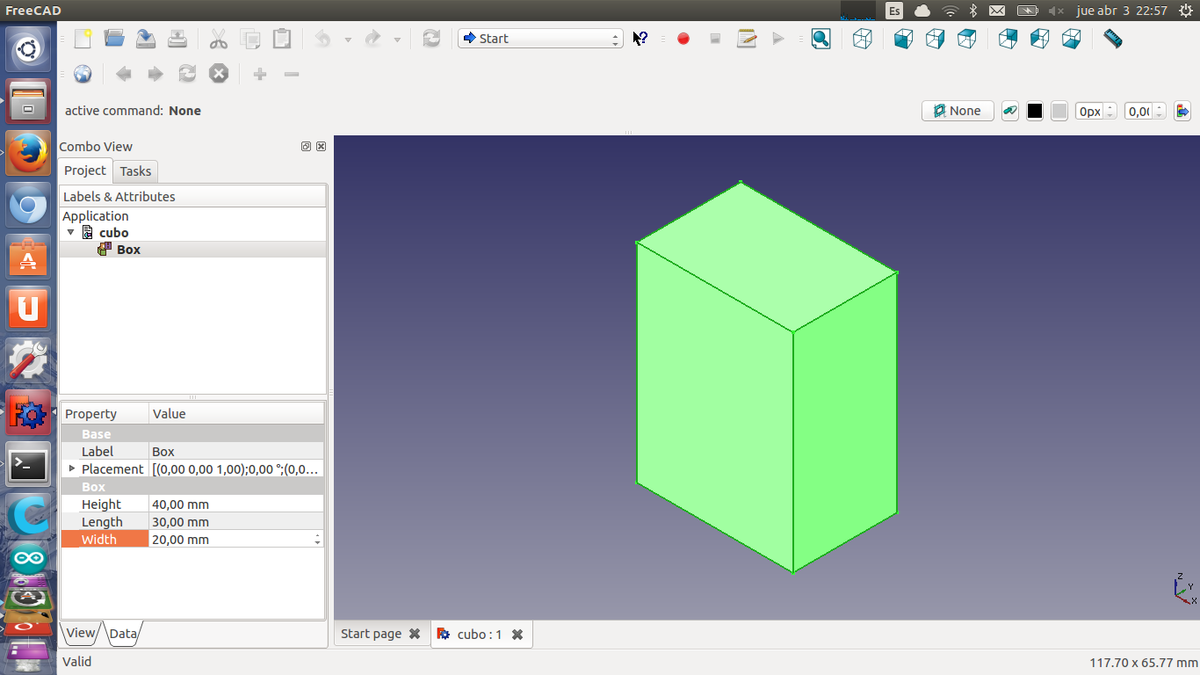The height and width of the screenshot is (675, 1200).
Task: Click the Fit All magnifier view icon
Action: tap(821, 39)
